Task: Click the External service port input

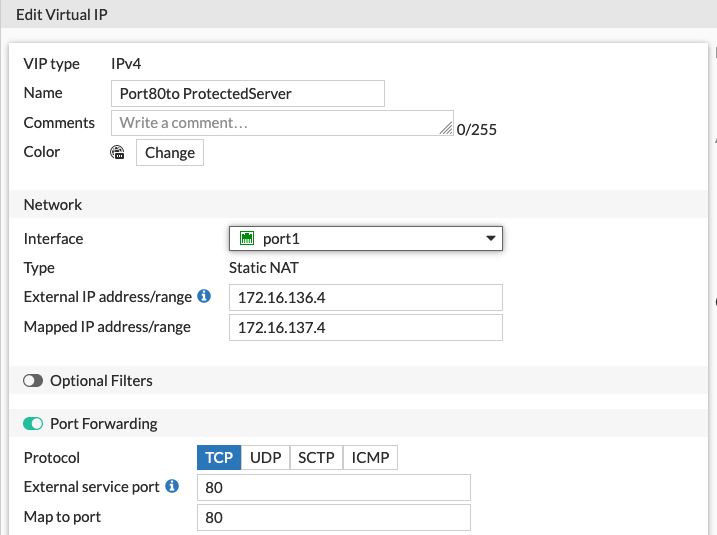Action: (x=333, y=488)
